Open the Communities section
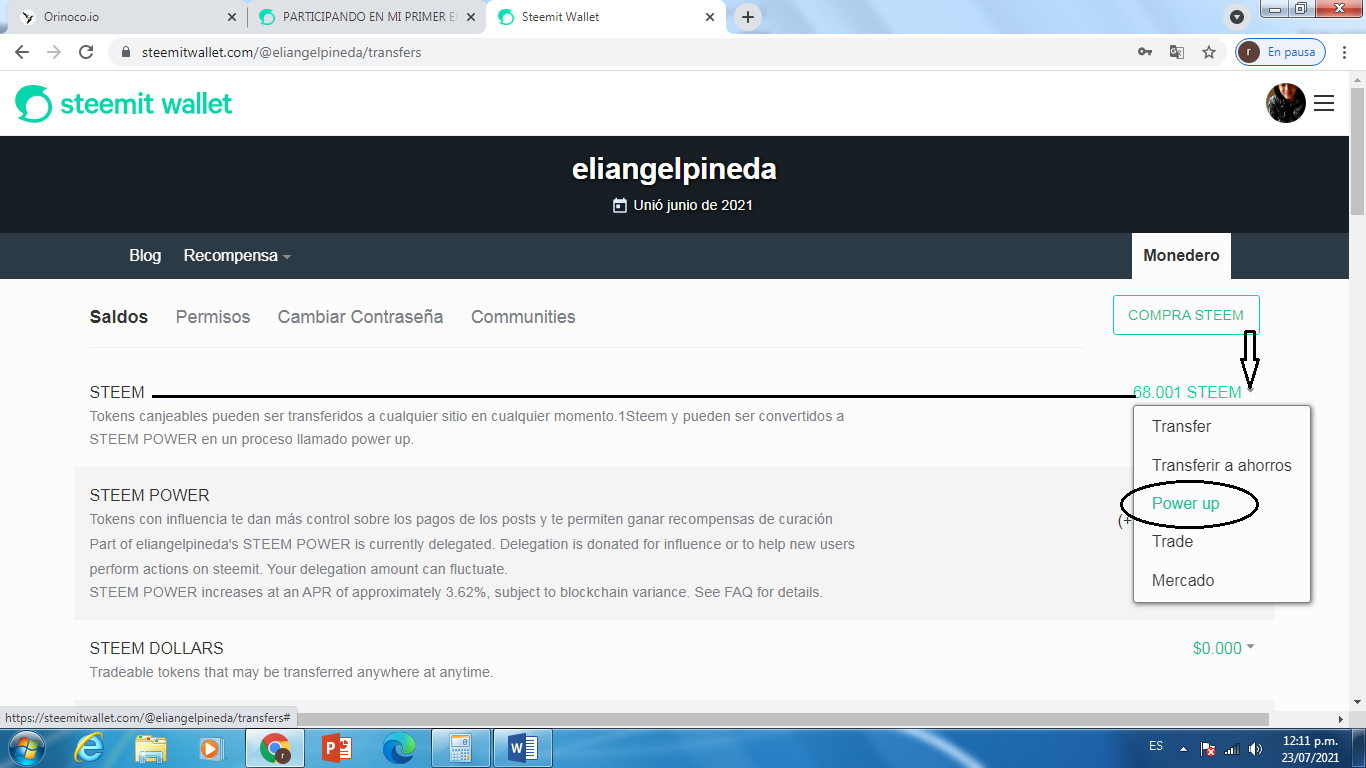 523,317
